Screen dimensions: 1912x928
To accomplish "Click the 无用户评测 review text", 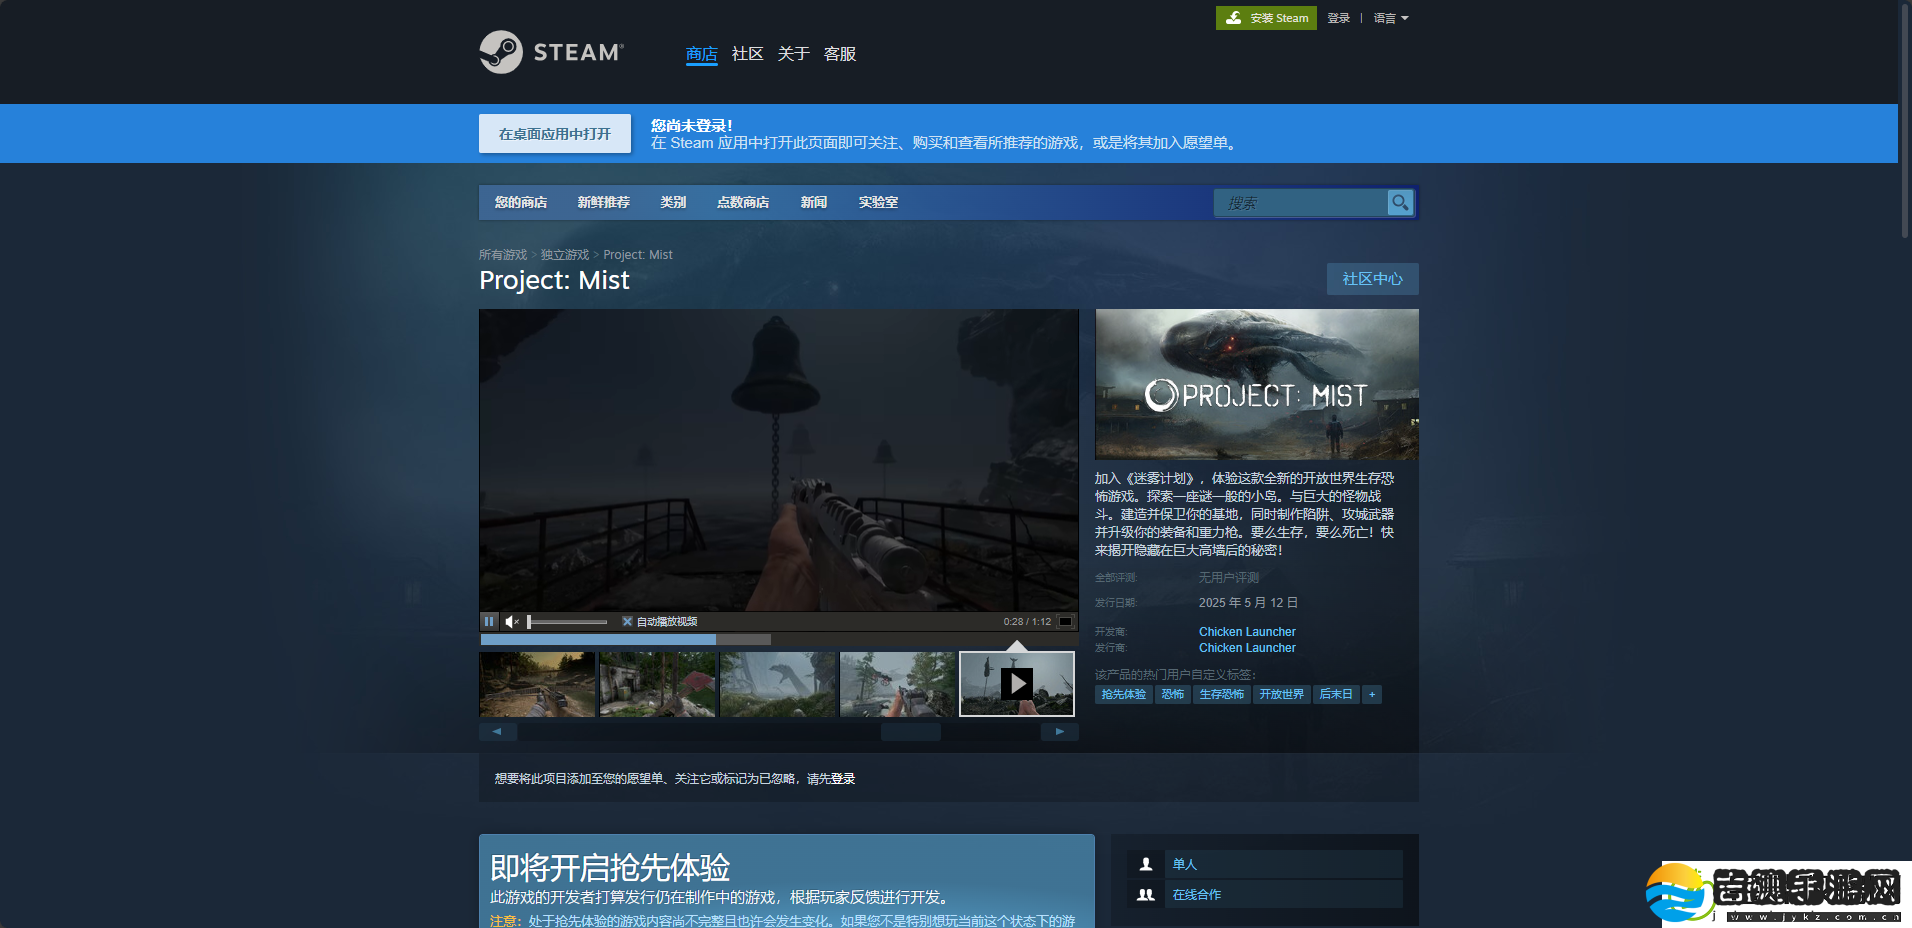I will click(x=1229, y=578).
